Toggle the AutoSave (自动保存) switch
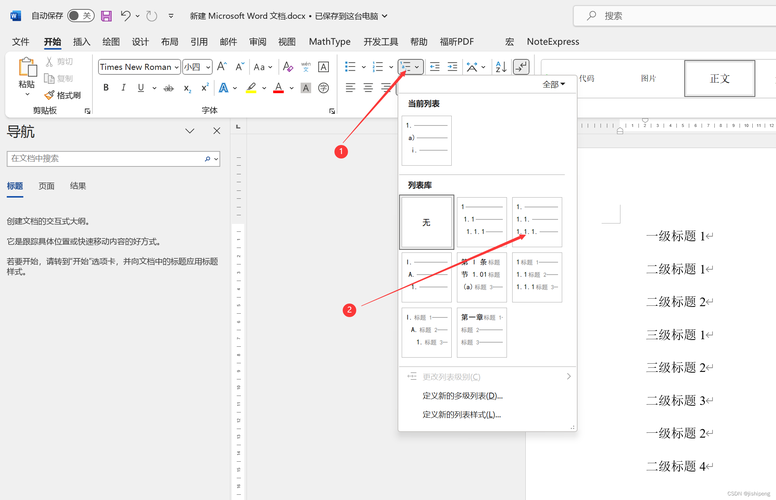 80,16
